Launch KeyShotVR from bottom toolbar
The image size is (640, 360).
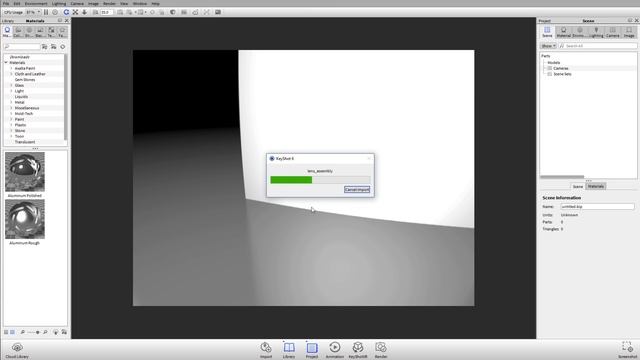358,350
